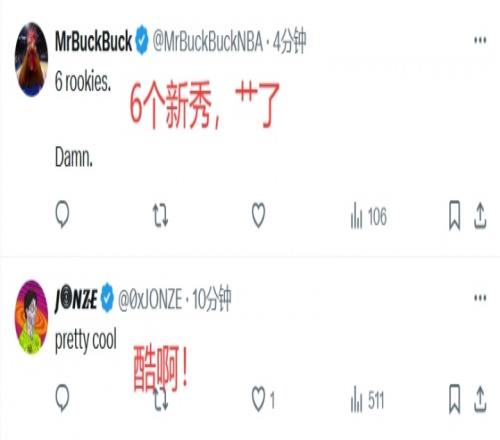Open the 4分钟 timestamp of MrBuckBuck tweet

tap(289, 41)
